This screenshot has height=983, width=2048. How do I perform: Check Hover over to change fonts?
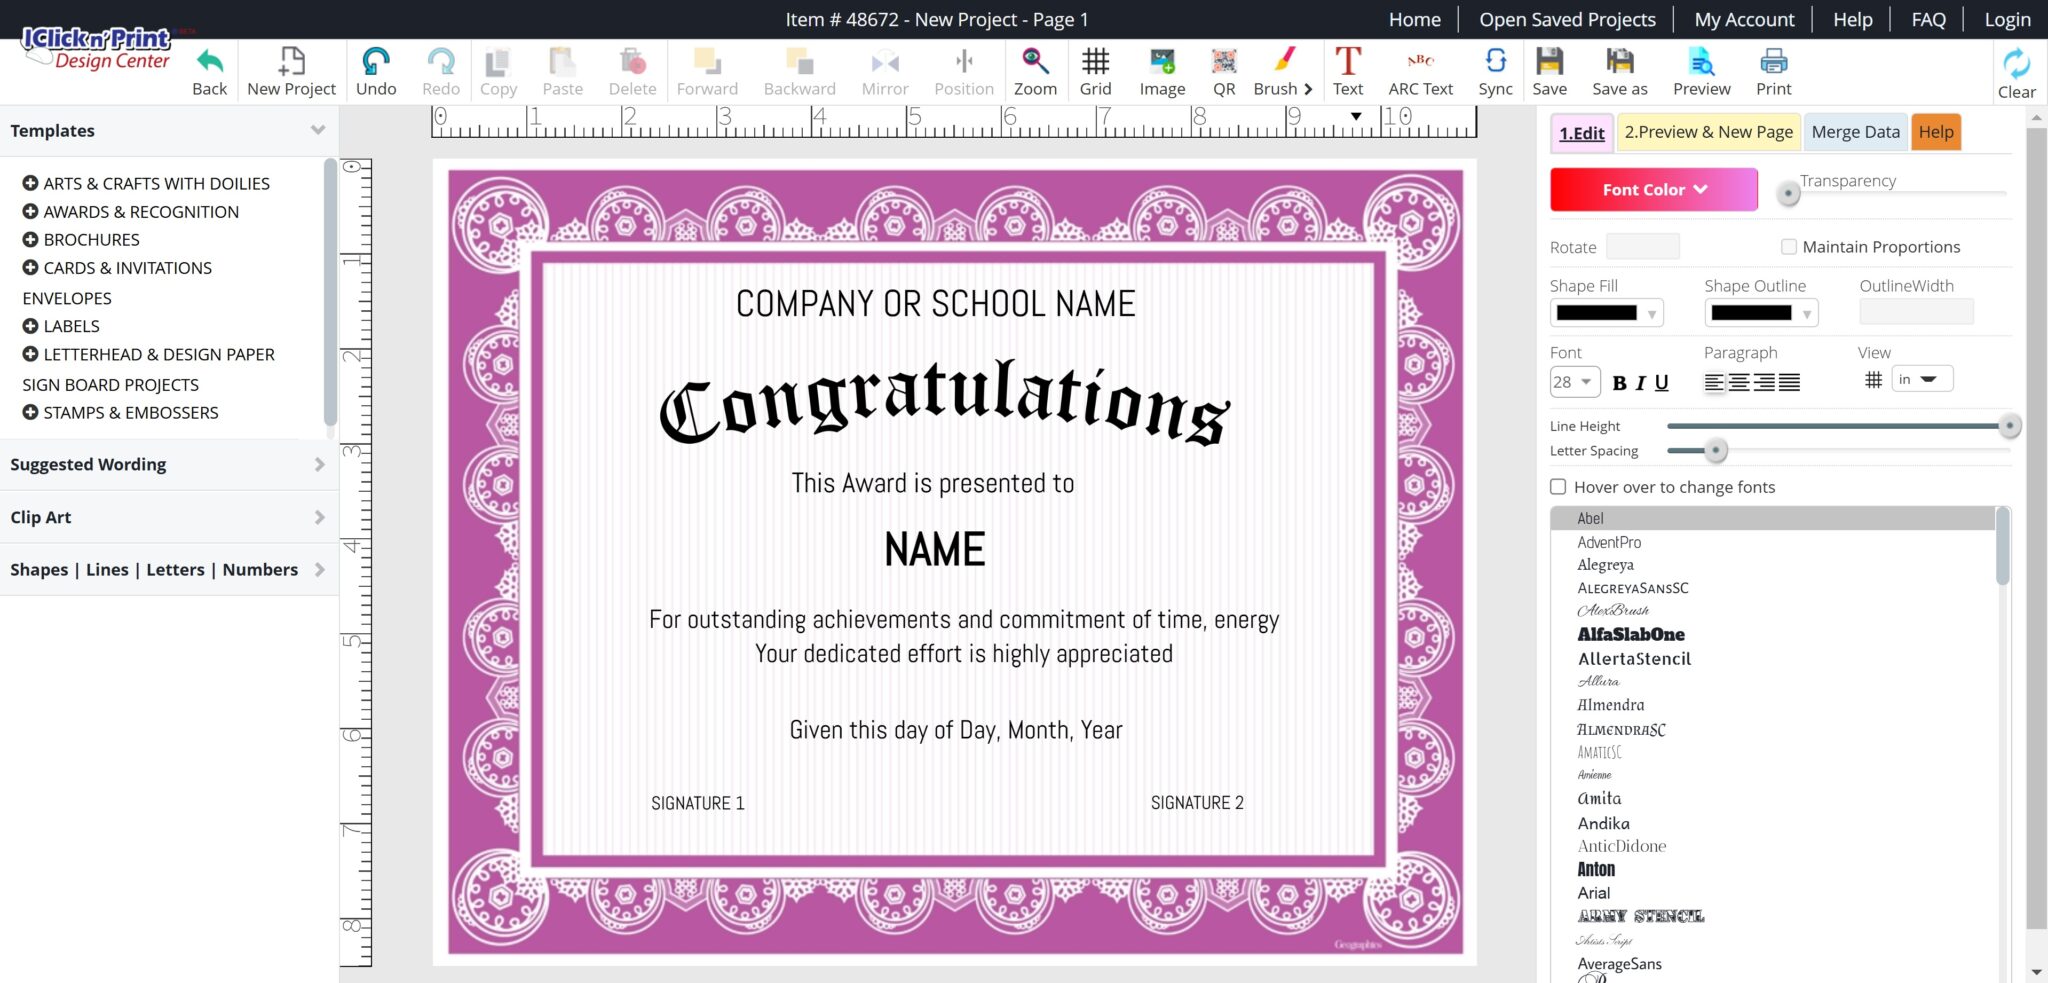1557,487
